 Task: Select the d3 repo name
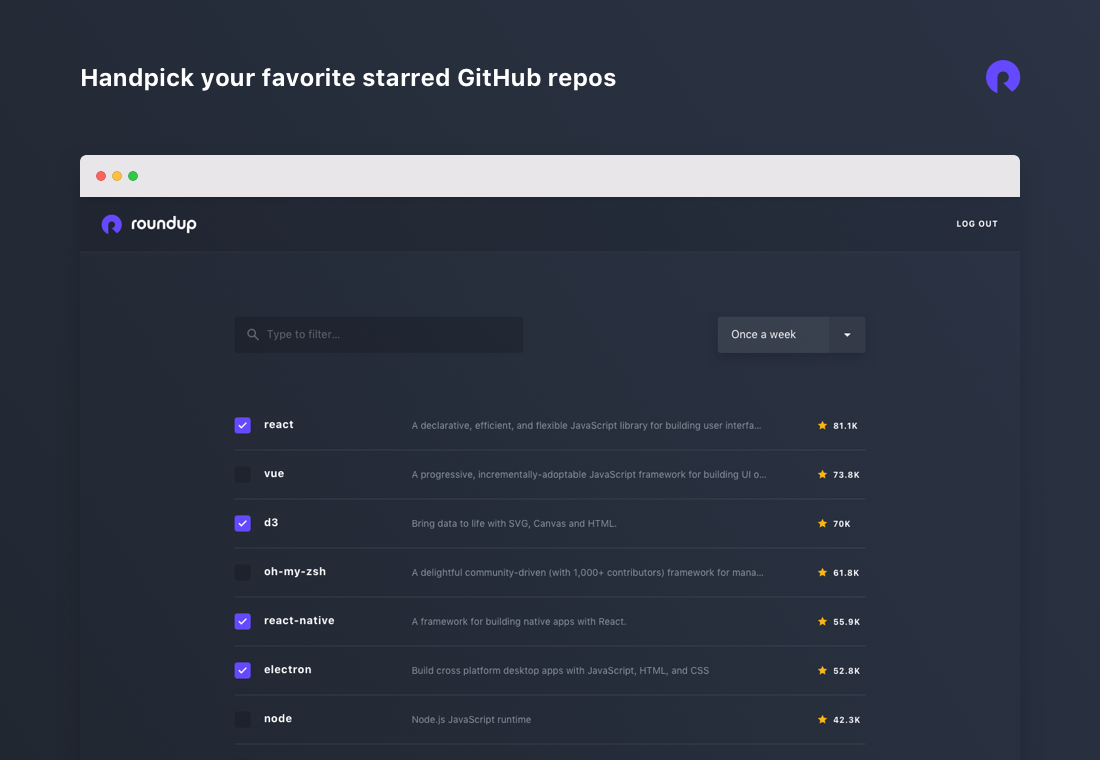click(x=271, y=523)
